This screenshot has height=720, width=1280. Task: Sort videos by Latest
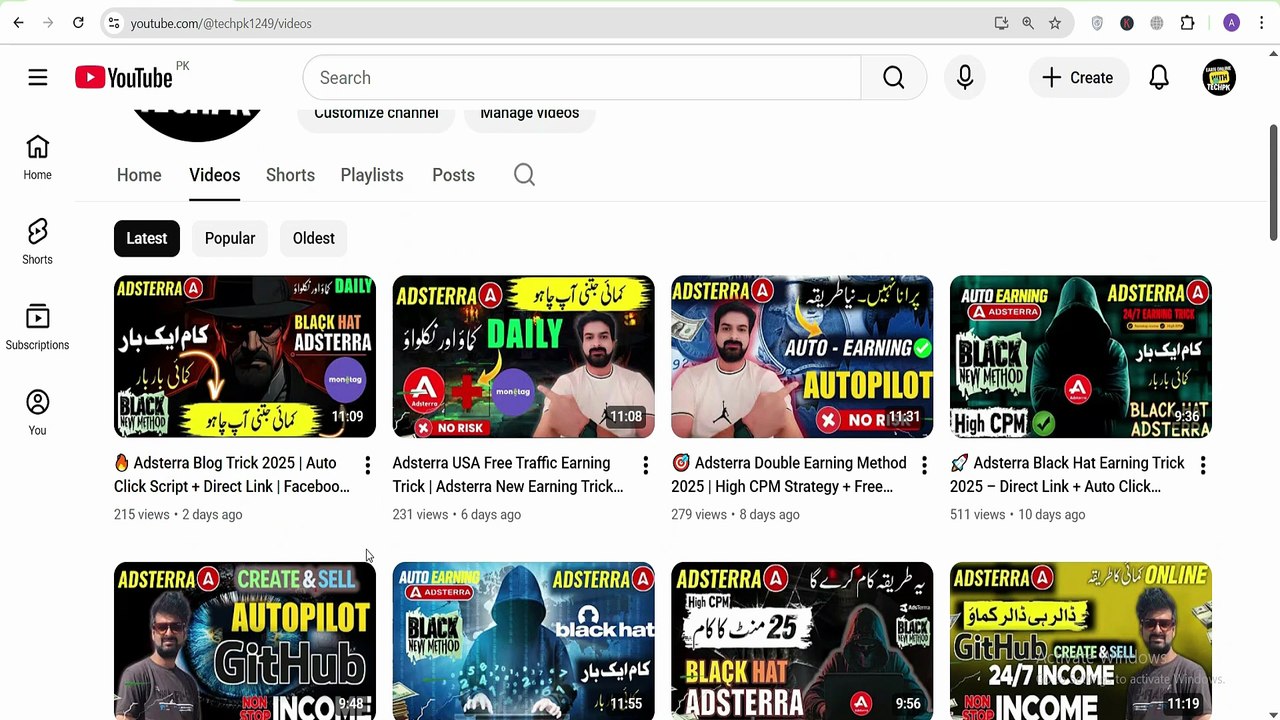[147, 238]
